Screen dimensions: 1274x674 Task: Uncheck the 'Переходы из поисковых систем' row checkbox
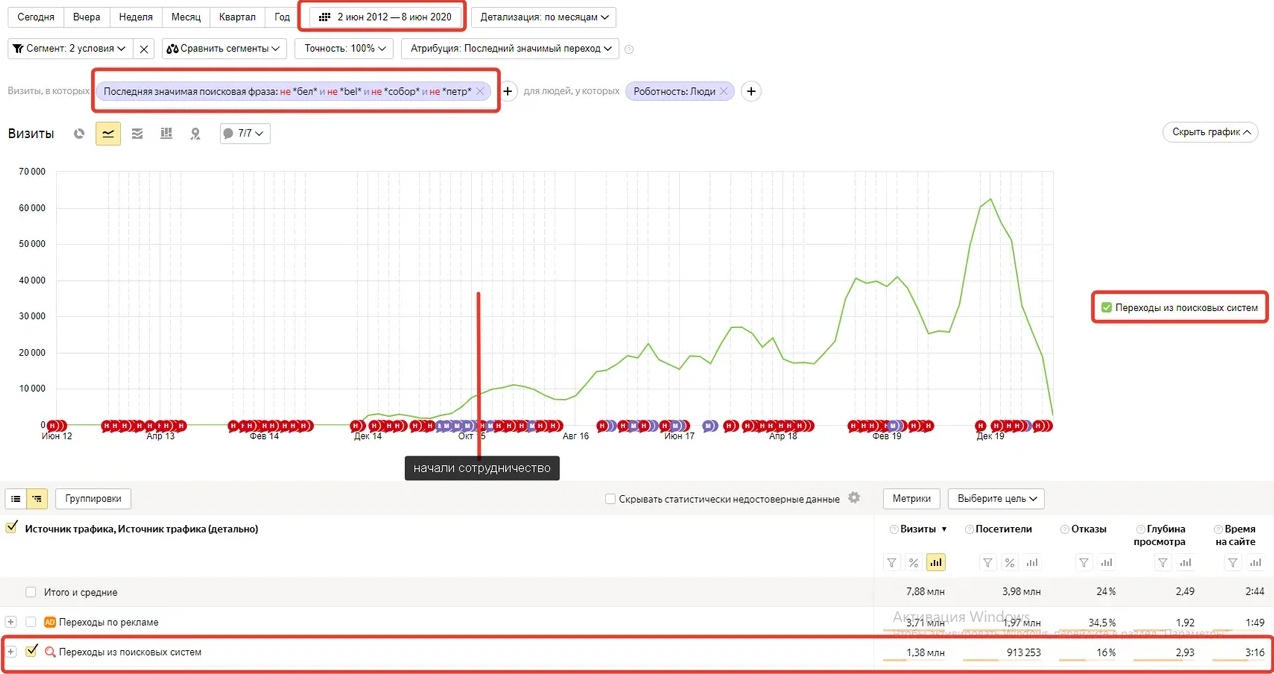pyautogui.click(x=31, y=651)
